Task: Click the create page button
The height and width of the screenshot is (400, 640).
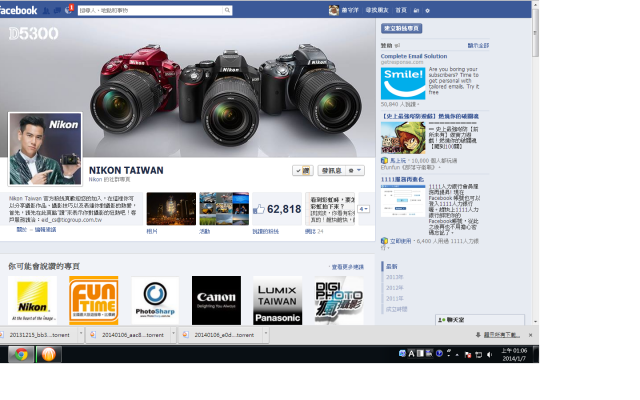Action: pos(401,28)
